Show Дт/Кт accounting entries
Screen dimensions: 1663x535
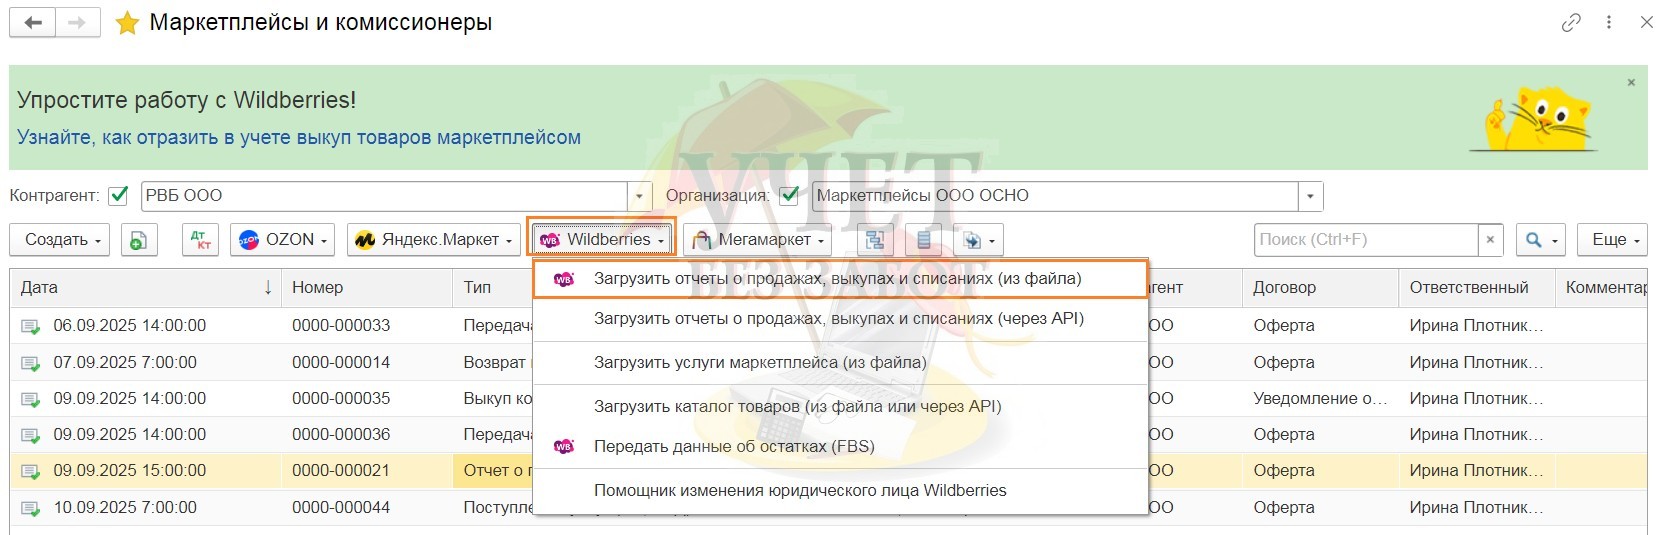click(x=201, y=240)
